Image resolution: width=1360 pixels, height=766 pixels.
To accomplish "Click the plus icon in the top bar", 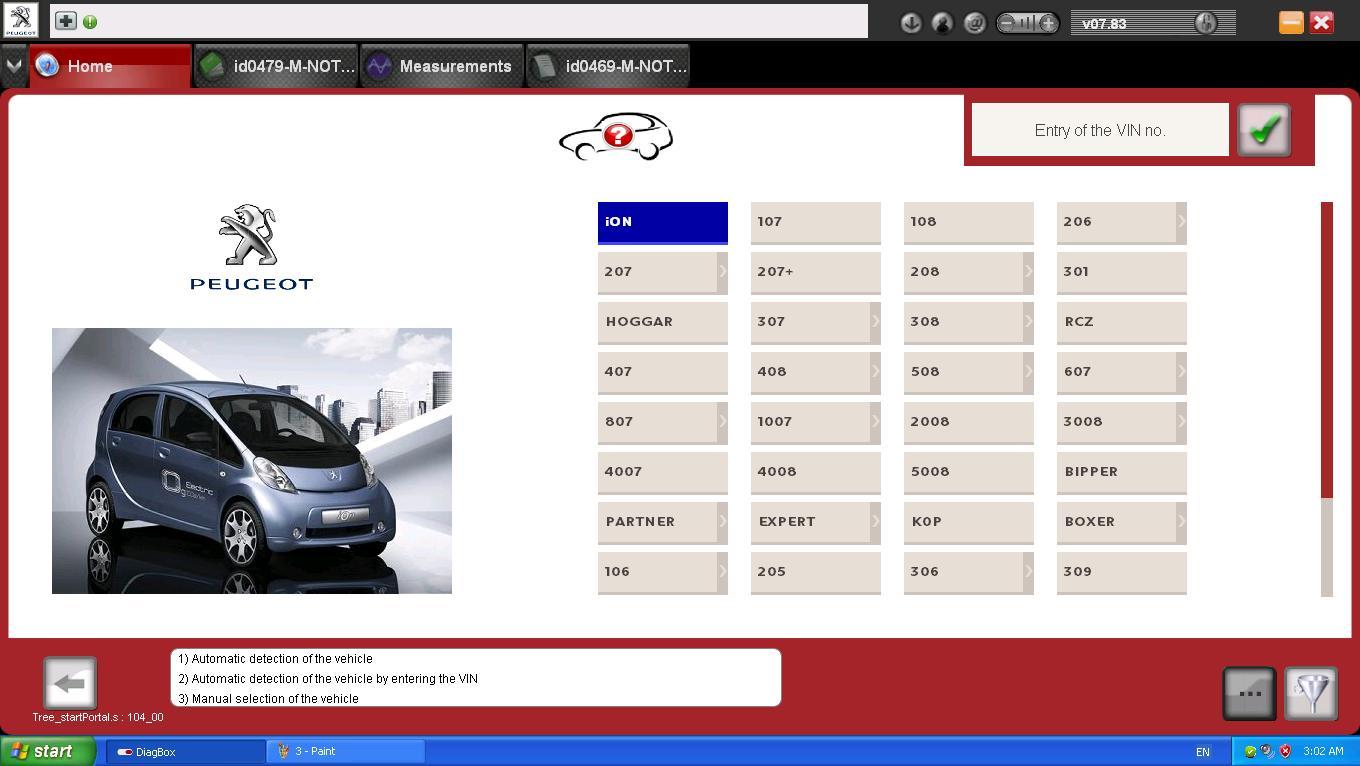I will tap(65, 21).
